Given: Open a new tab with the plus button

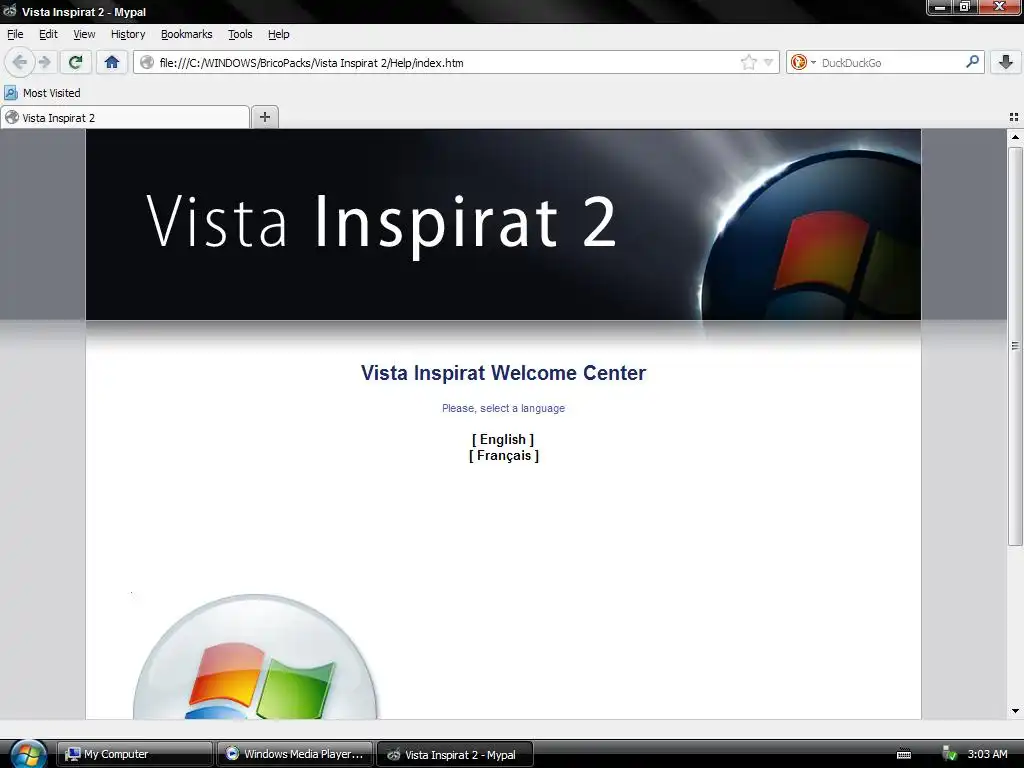Looking at the screenshot, I should click(264, 117).
